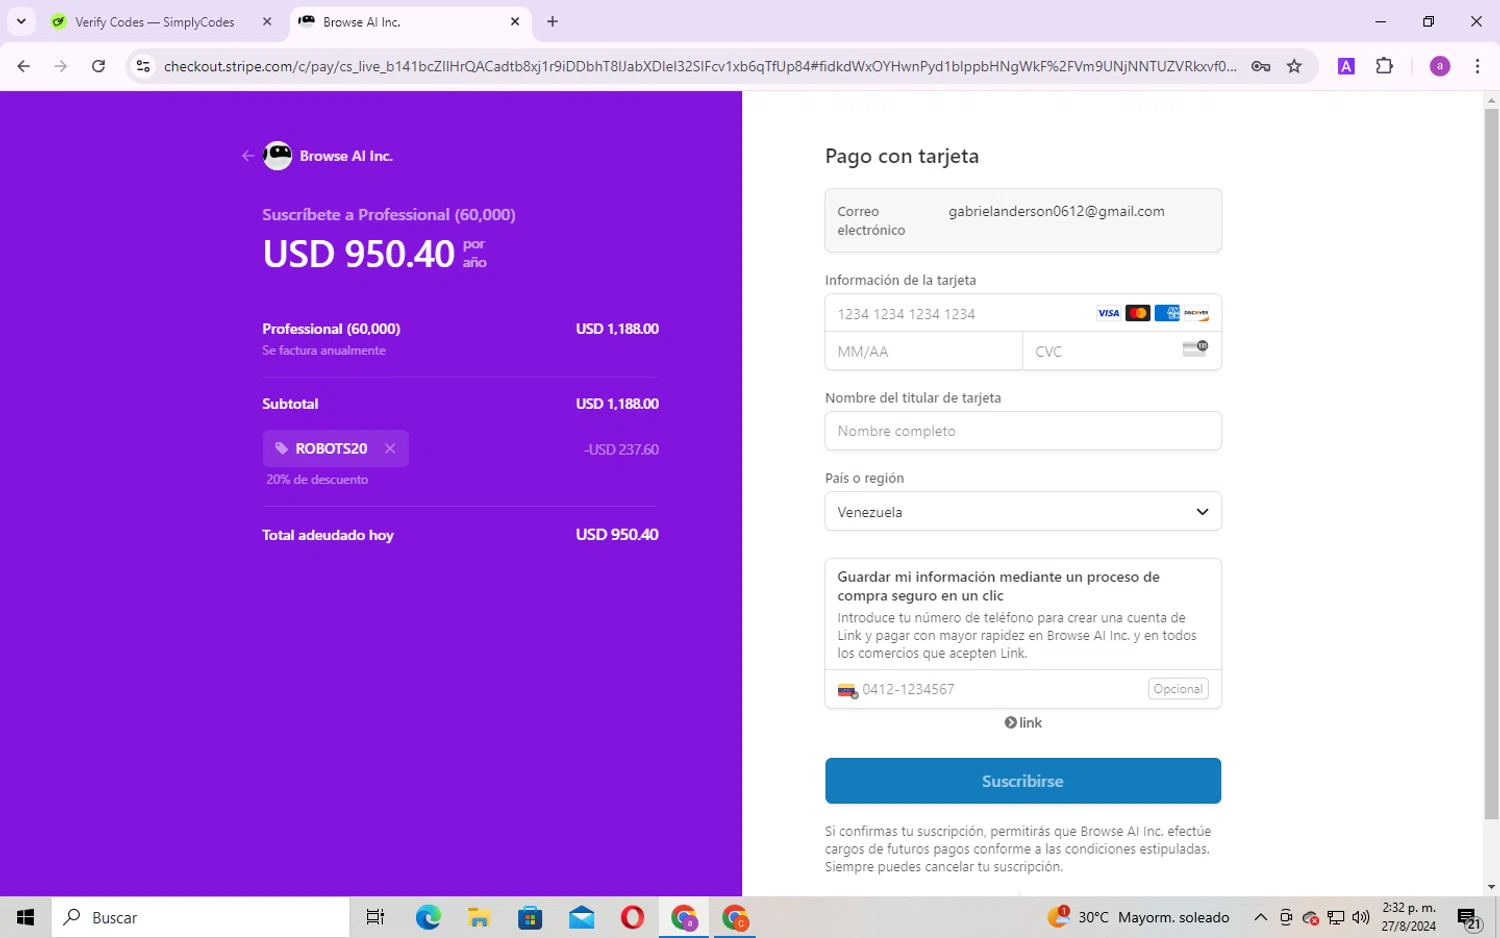Close the Browse AI Inc. tab
1500x938 pixels.
515,22
